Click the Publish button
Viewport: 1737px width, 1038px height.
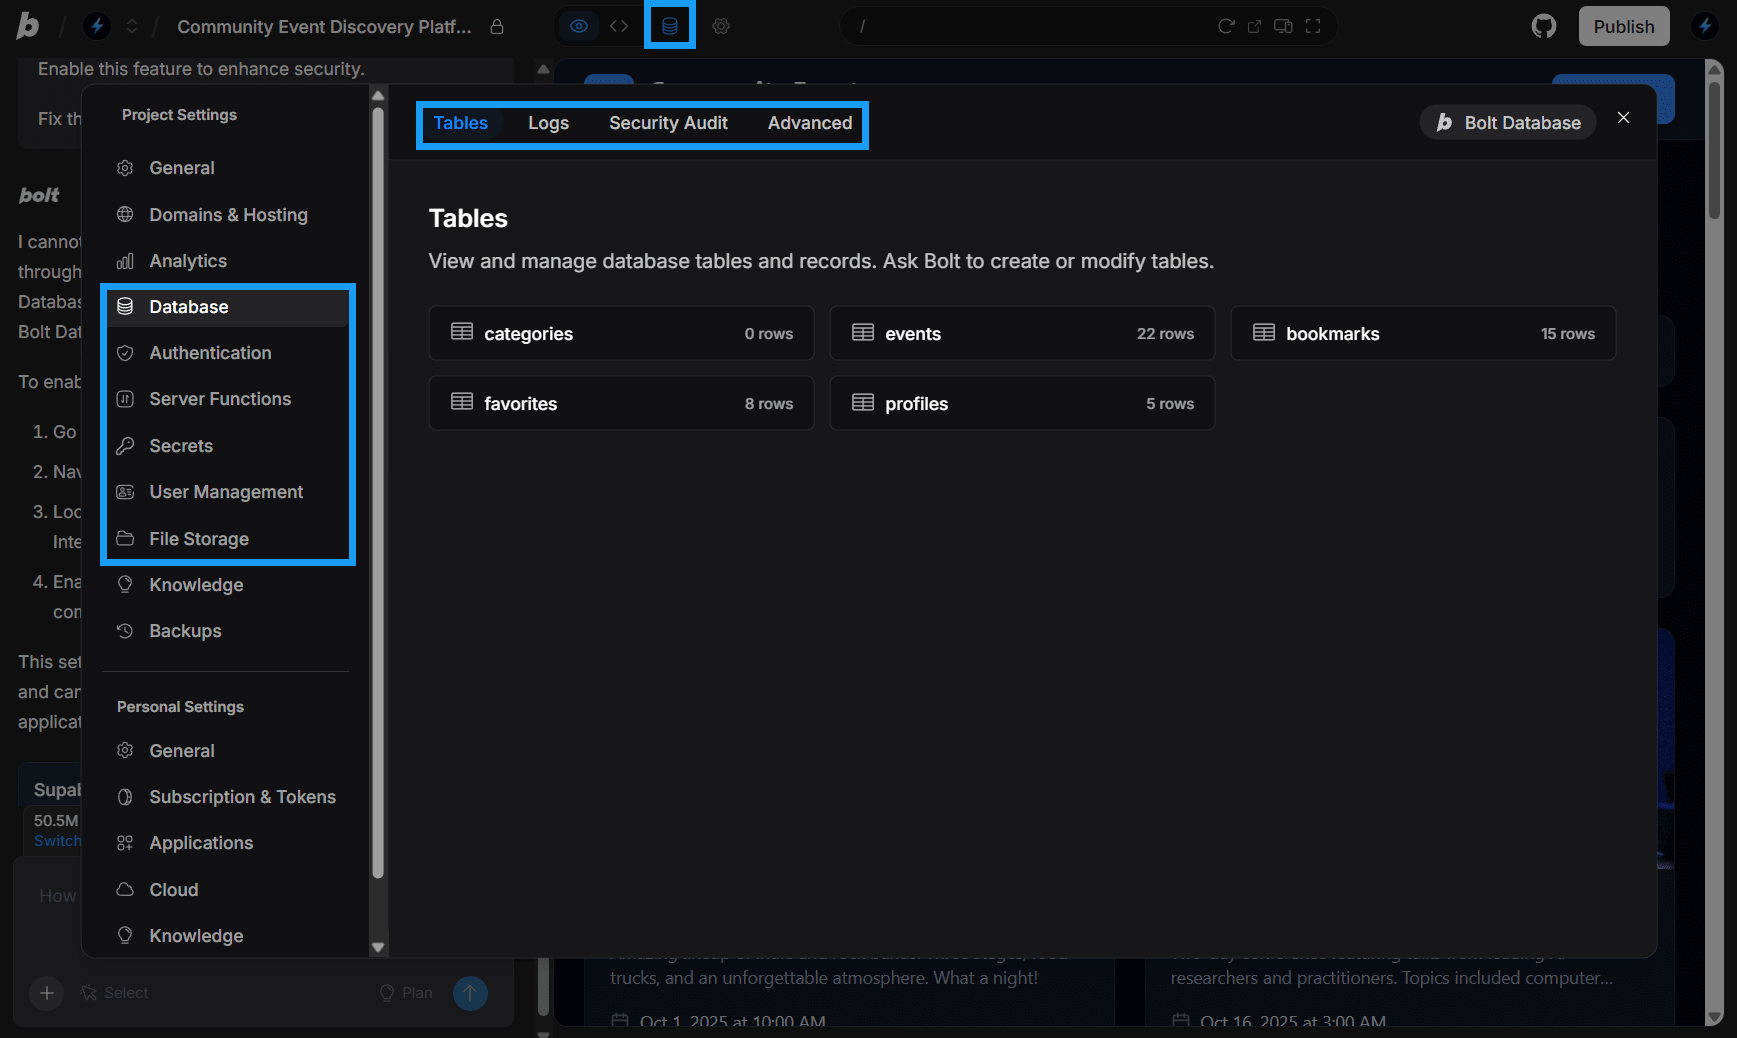1623,26
